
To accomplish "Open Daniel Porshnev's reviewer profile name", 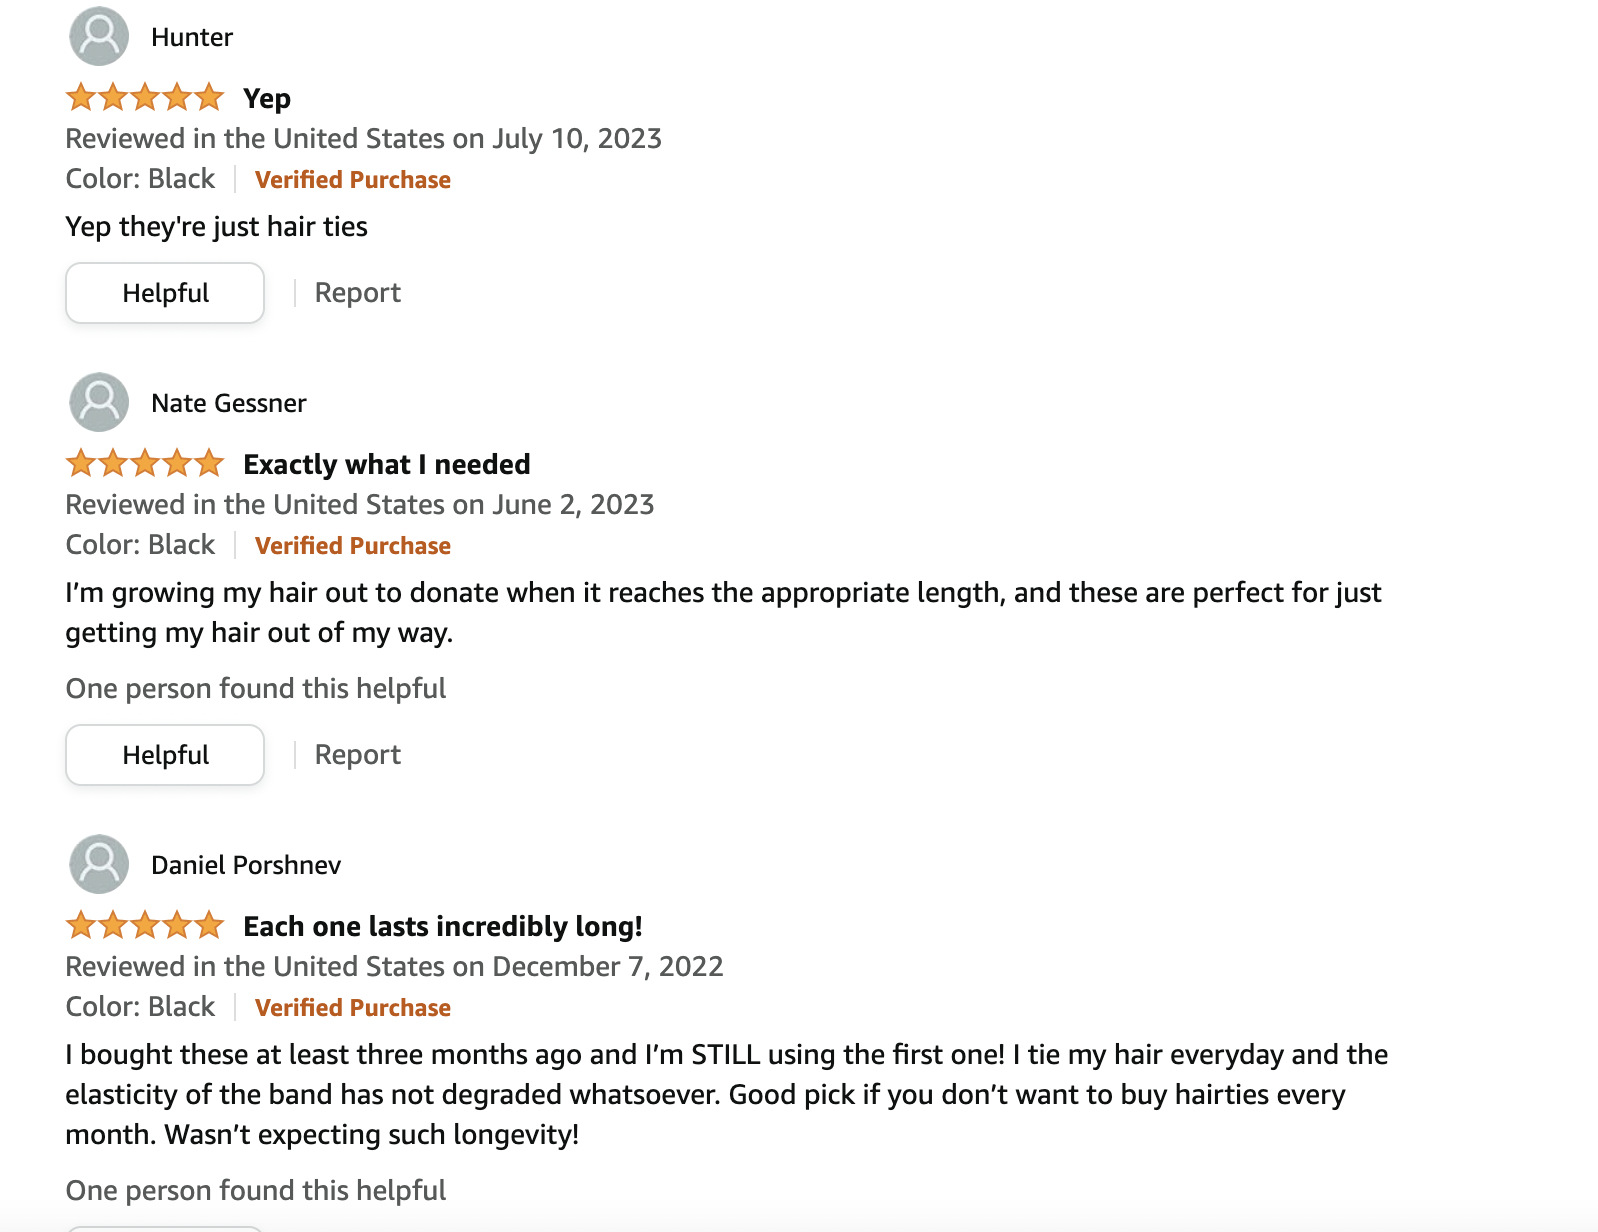I will coord(246,866).
